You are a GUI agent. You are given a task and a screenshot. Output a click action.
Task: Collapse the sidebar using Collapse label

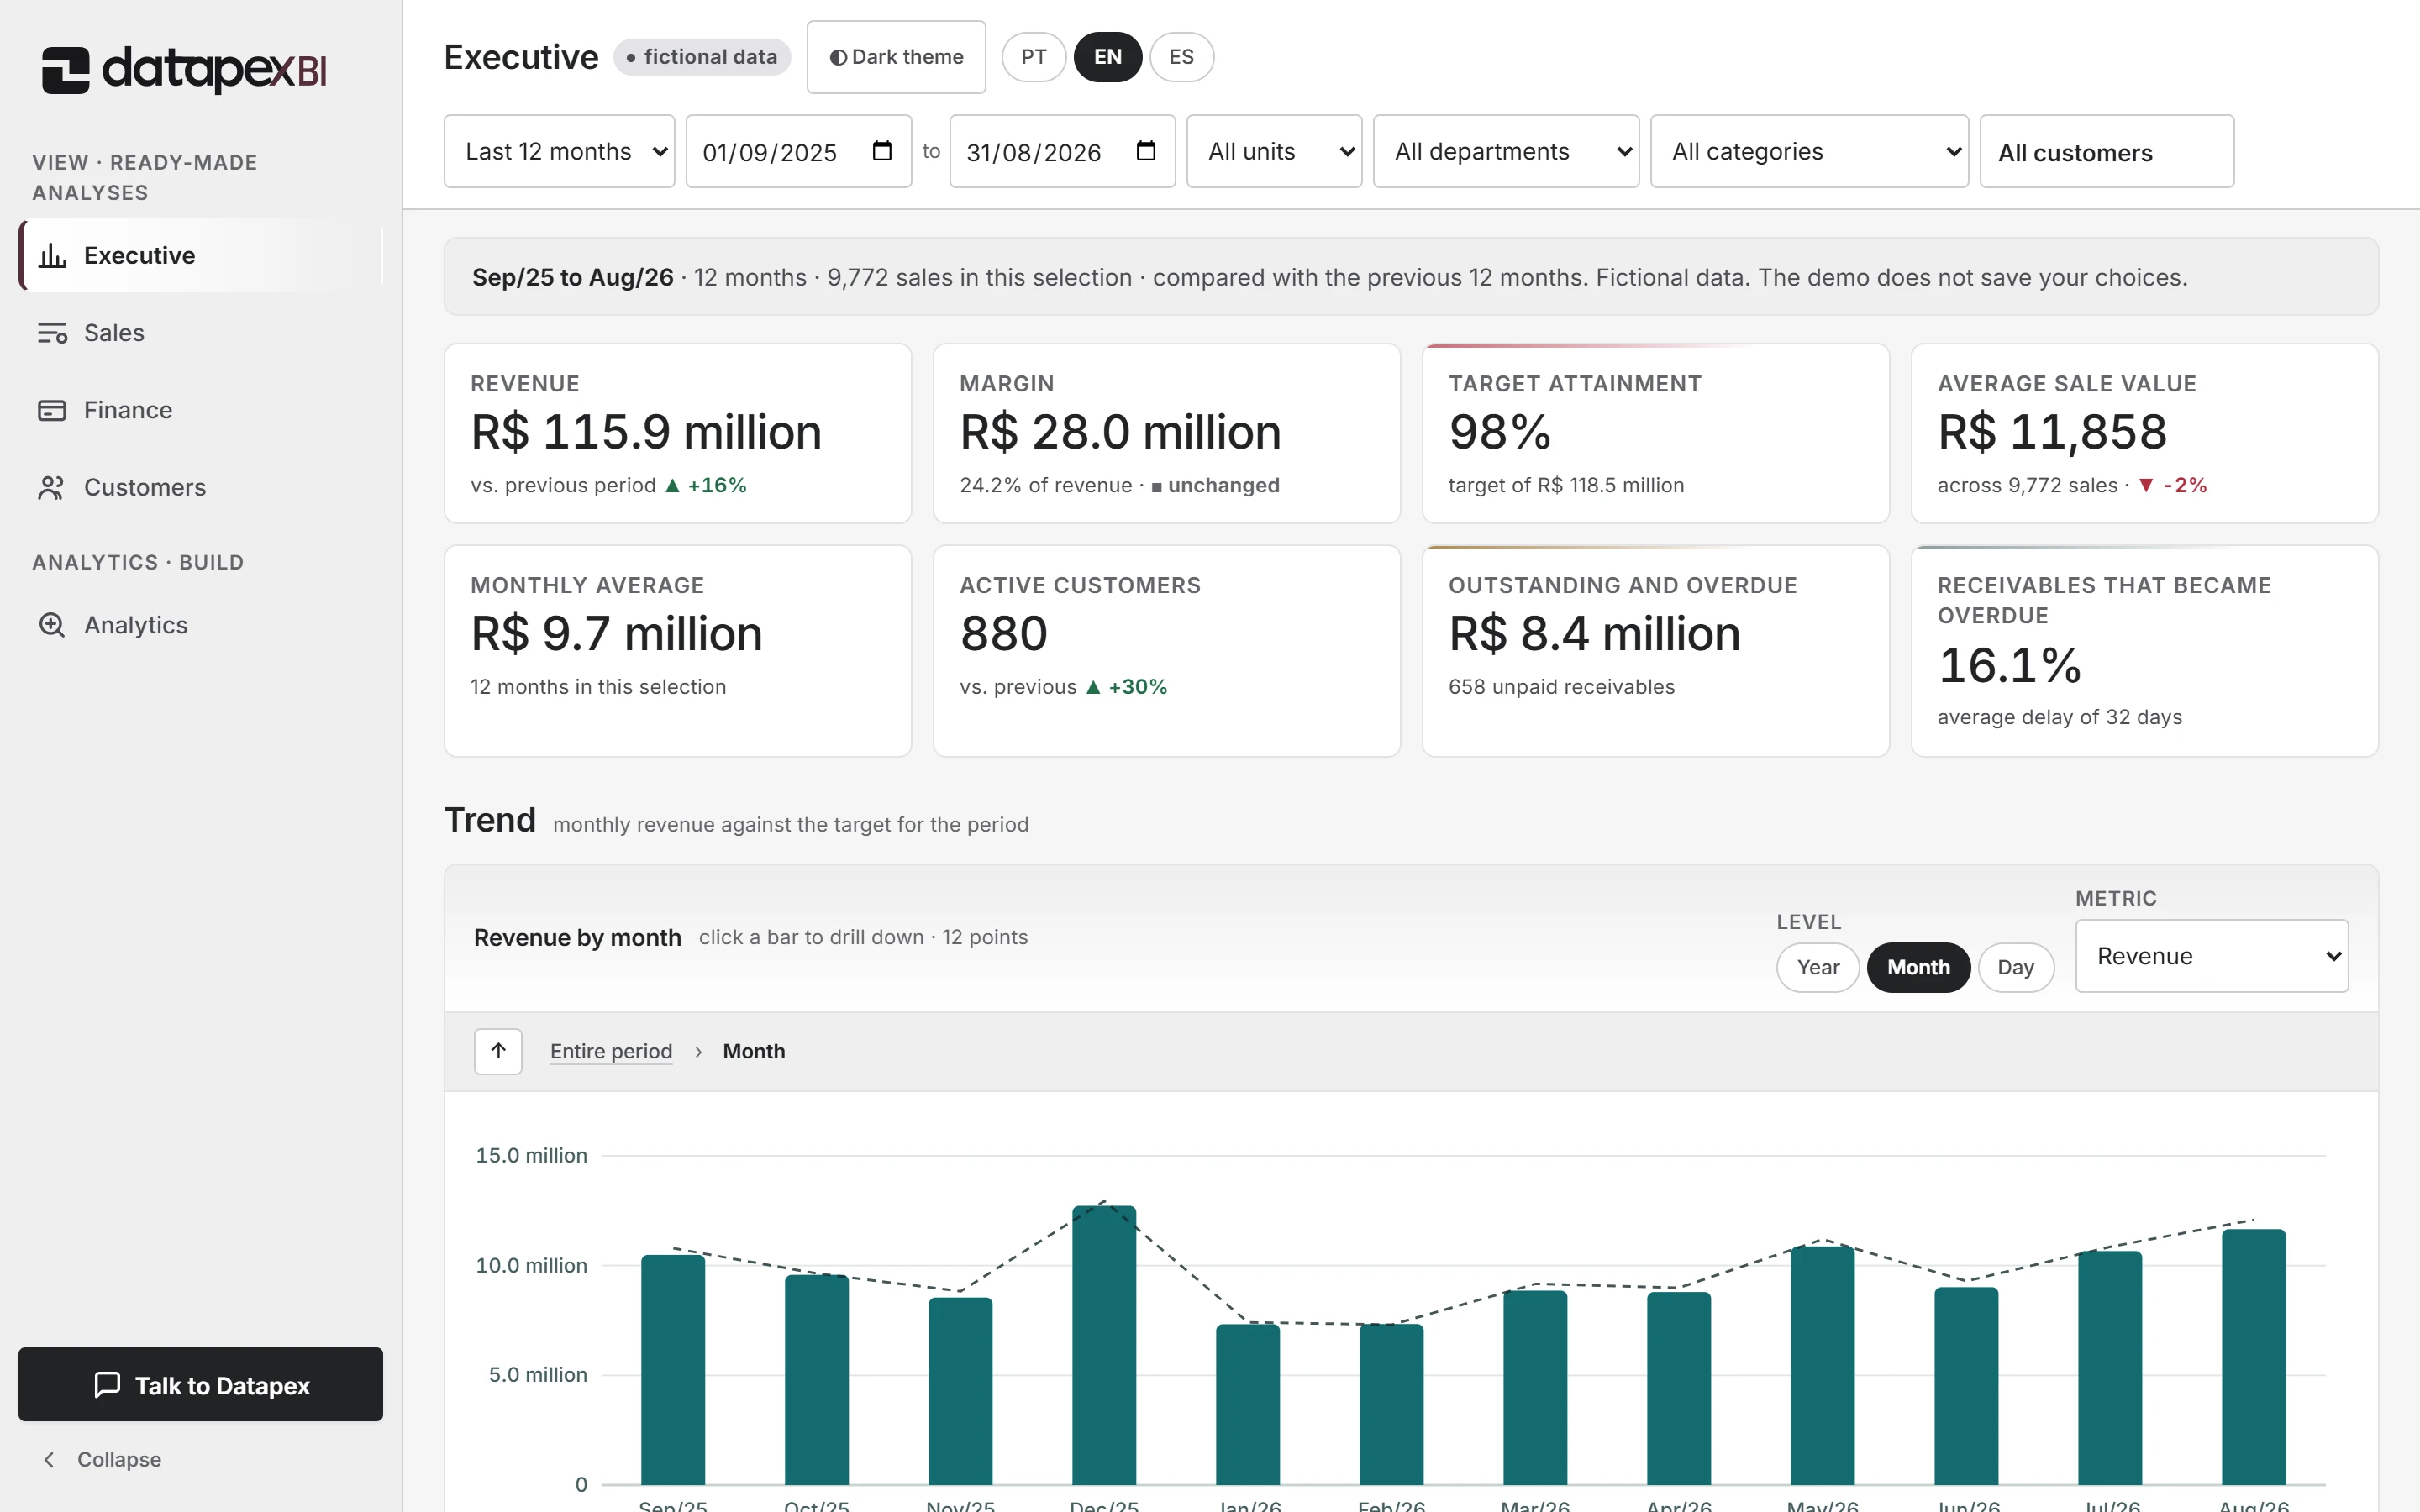119,1460
